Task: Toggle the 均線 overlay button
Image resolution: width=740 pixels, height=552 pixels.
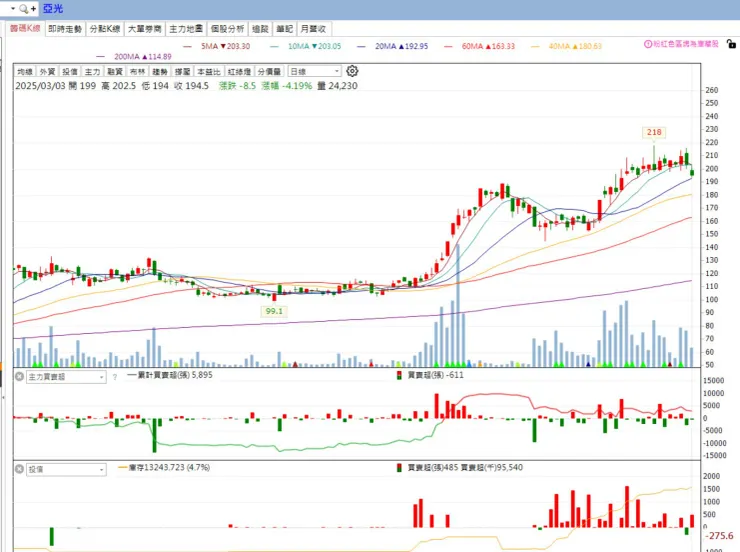Action: point(25,72)
